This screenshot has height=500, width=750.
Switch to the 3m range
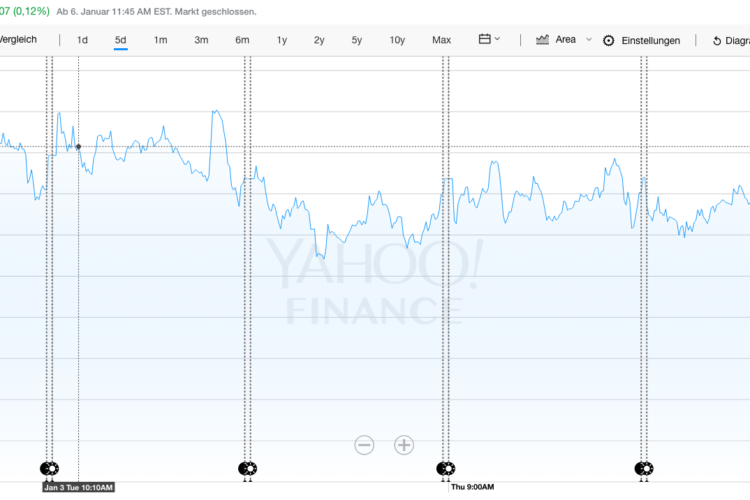tap(201, 40)
